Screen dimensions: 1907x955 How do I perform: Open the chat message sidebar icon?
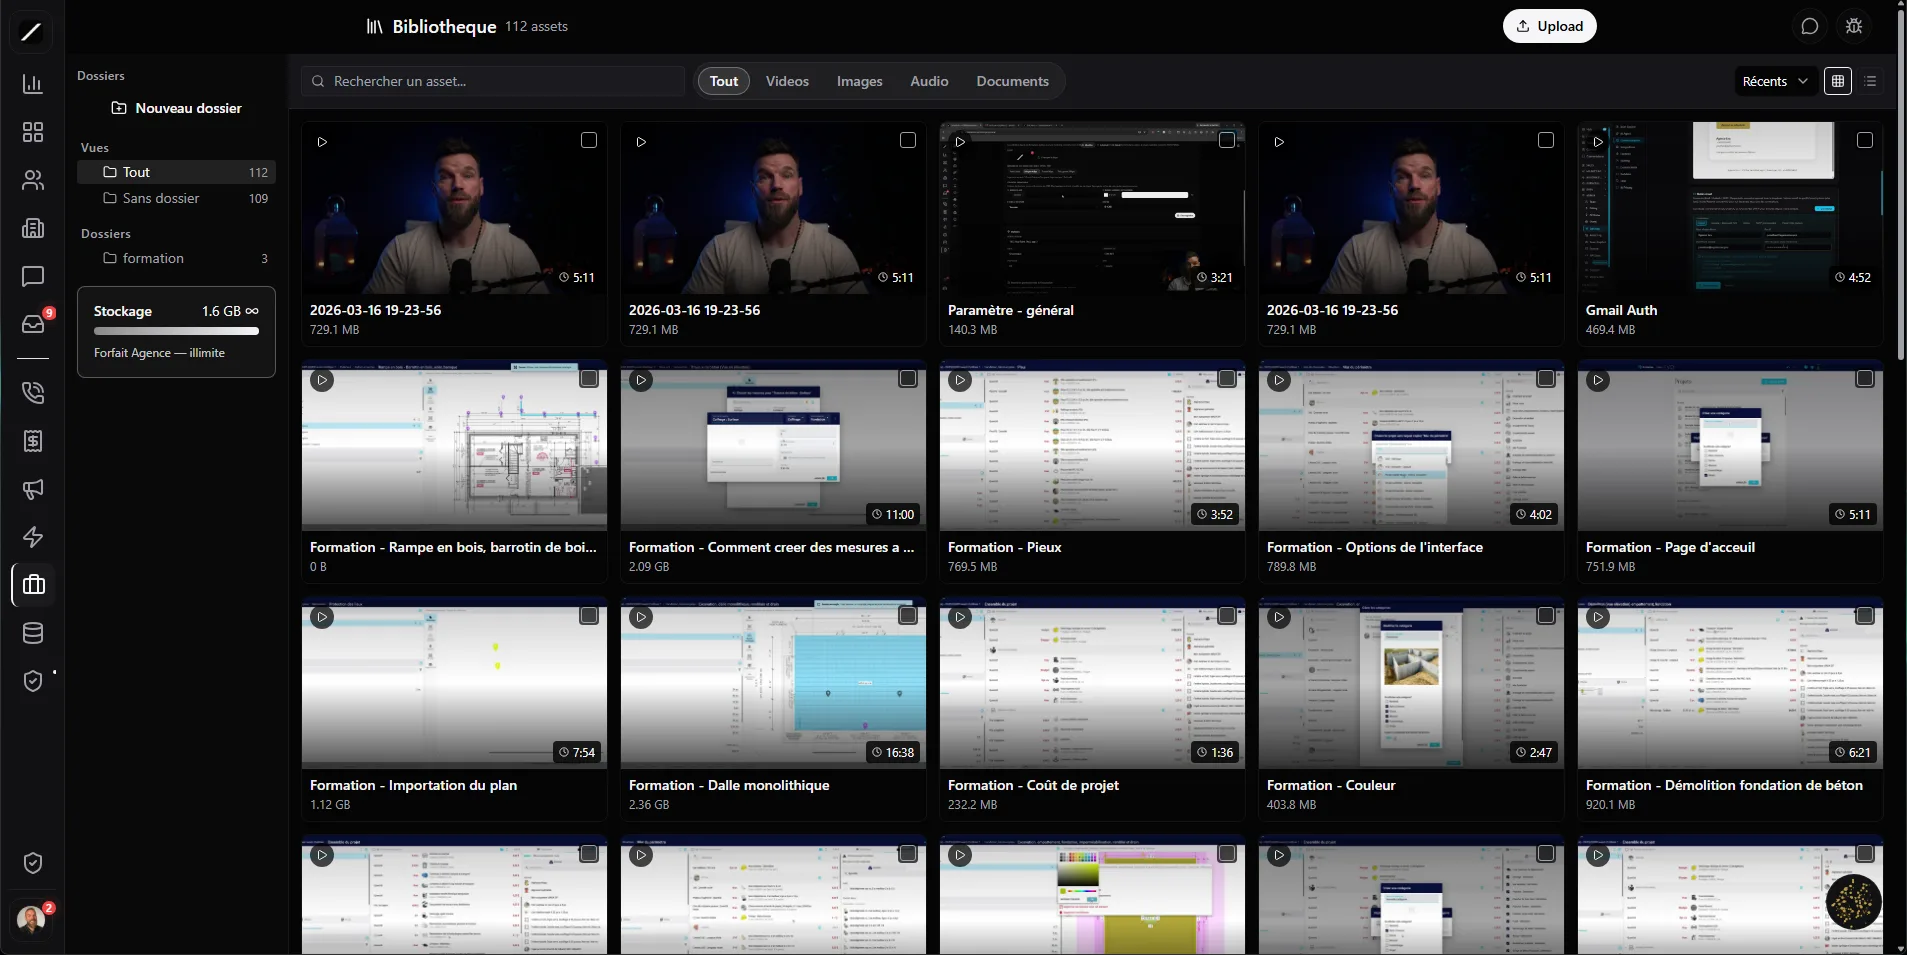pyautogui.click(x=33, y=276)
